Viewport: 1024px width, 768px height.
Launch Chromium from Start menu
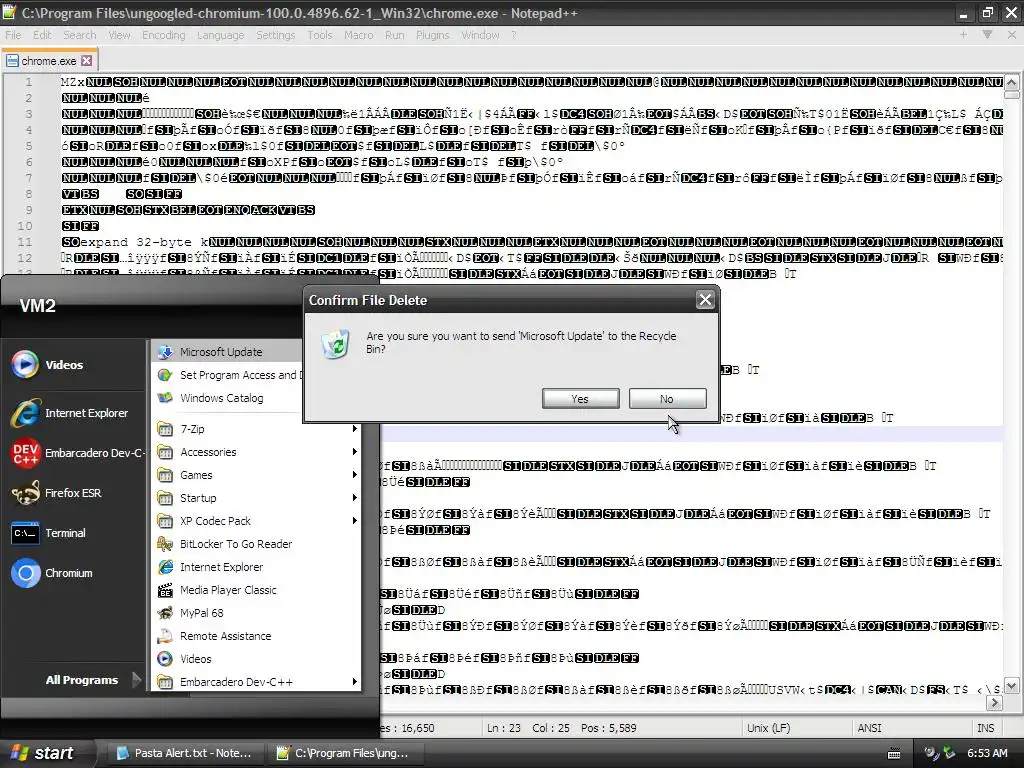click(x=75, y=573)
